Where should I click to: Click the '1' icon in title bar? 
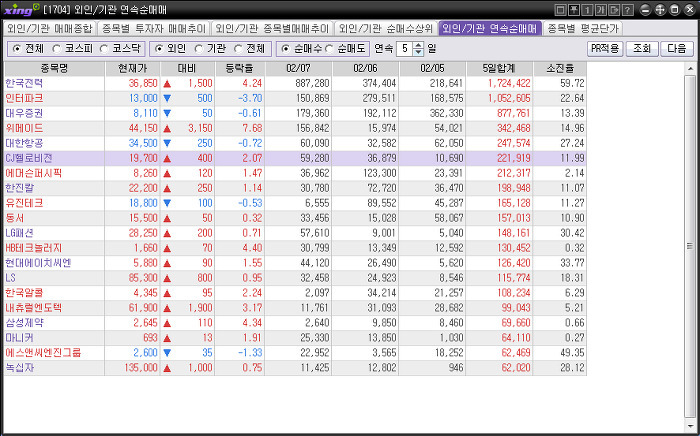point(587,10)
